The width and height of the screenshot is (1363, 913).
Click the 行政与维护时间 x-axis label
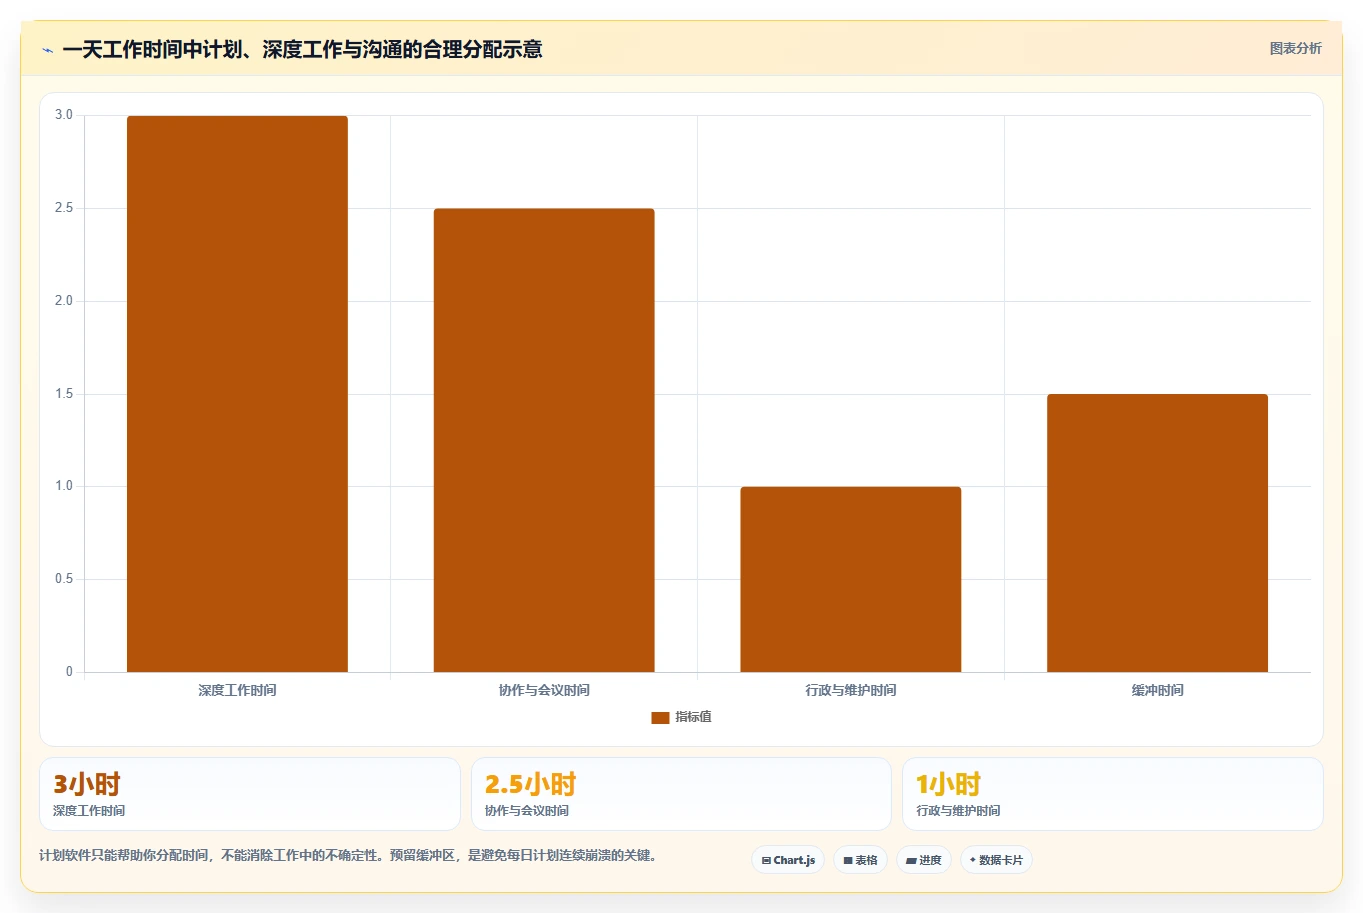[x=851, y=690]
